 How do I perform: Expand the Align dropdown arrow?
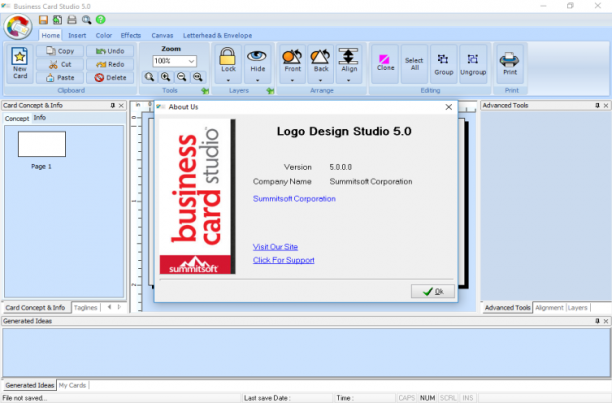[349, 80]
